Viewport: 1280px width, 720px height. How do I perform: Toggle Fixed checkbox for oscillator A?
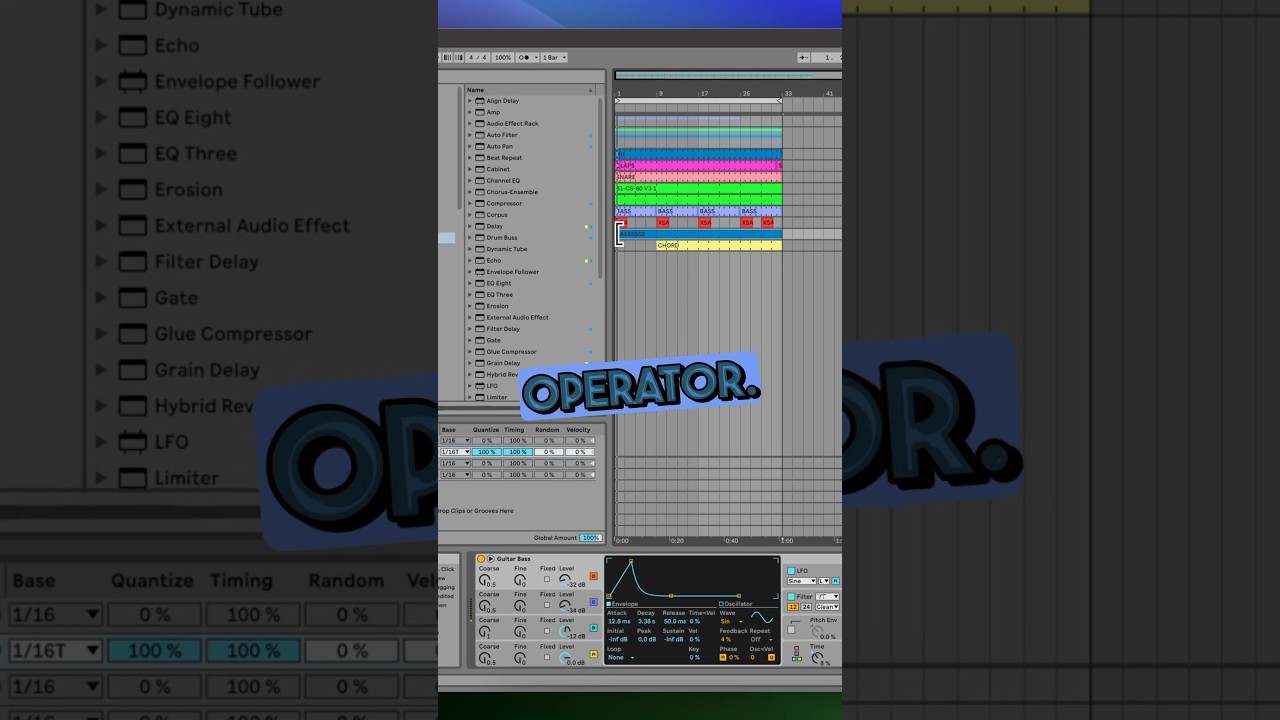[547, 657]
